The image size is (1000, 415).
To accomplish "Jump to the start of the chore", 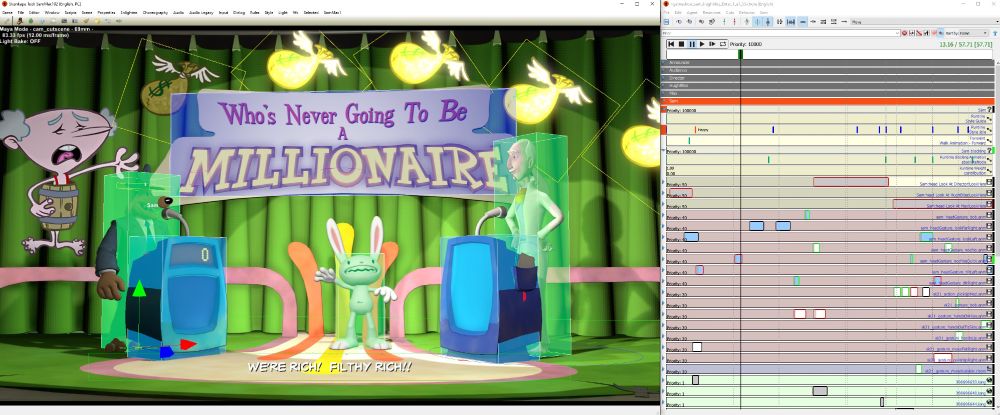I will pos(671,44).
